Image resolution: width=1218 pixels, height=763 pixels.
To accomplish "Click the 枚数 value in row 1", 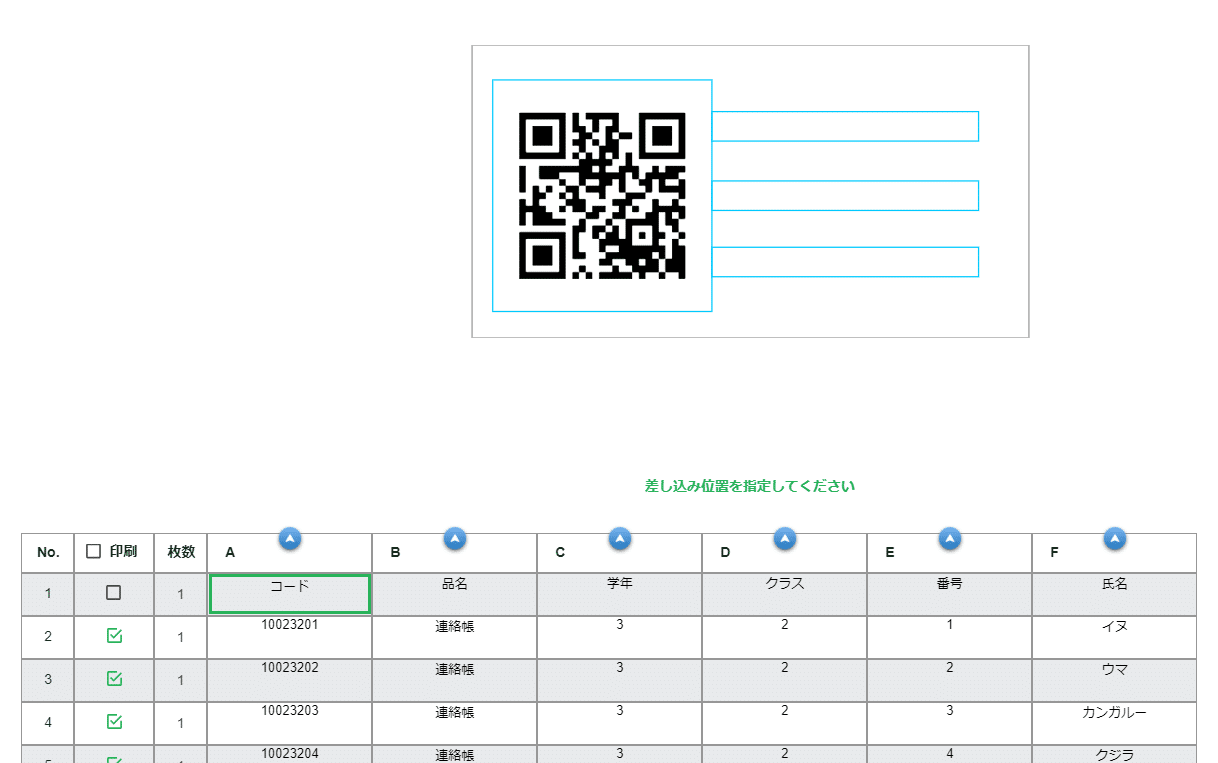I will coord(181,594).
